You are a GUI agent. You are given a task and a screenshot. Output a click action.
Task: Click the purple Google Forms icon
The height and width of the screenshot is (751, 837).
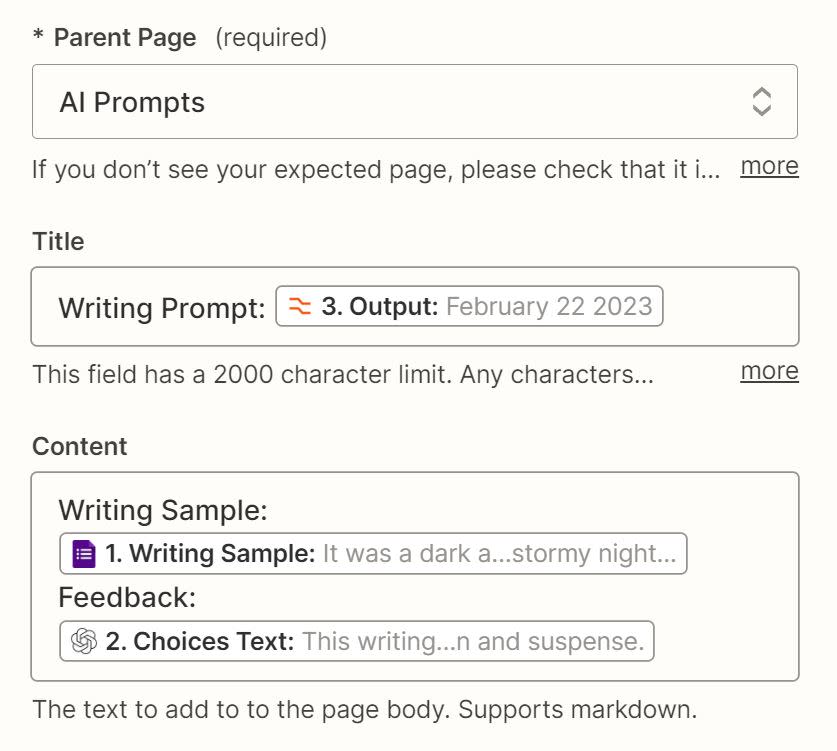[x=84, y=554]
